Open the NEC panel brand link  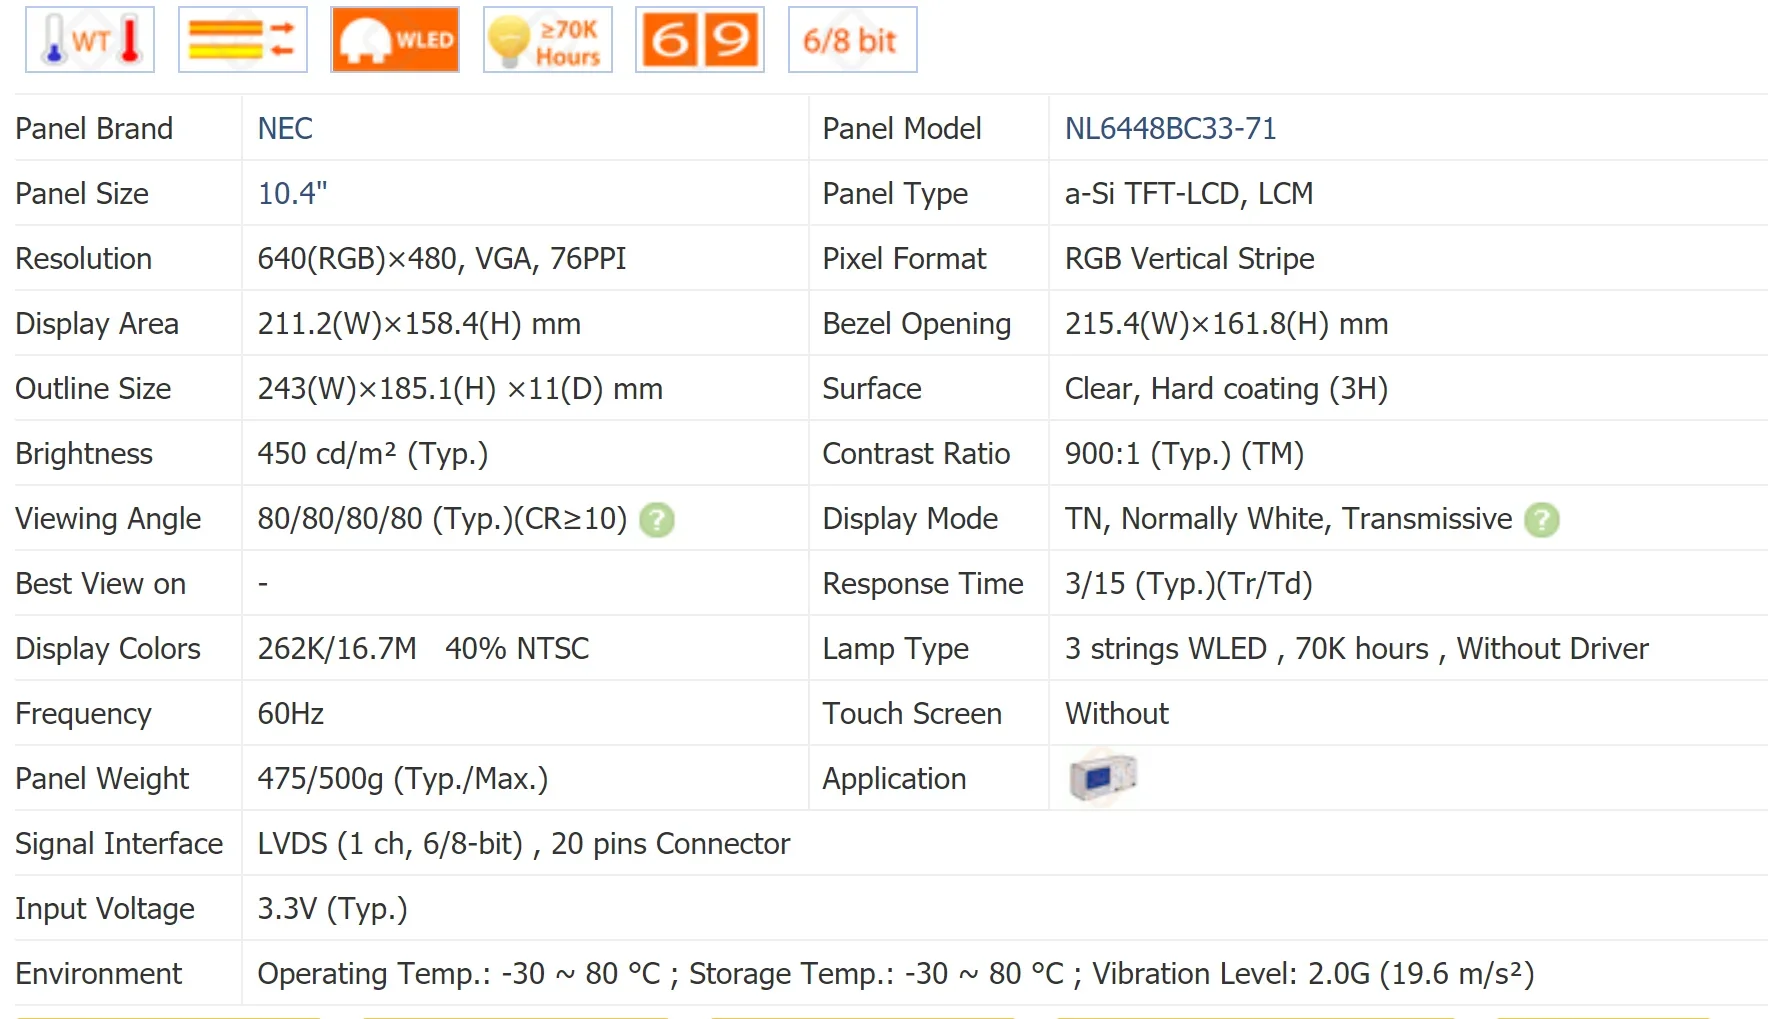pyautogui.click(x=285, y=129)
